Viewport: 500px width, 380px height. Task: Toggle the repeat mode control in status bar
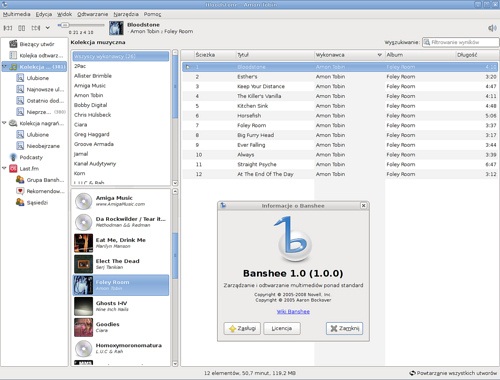point(453,373)
